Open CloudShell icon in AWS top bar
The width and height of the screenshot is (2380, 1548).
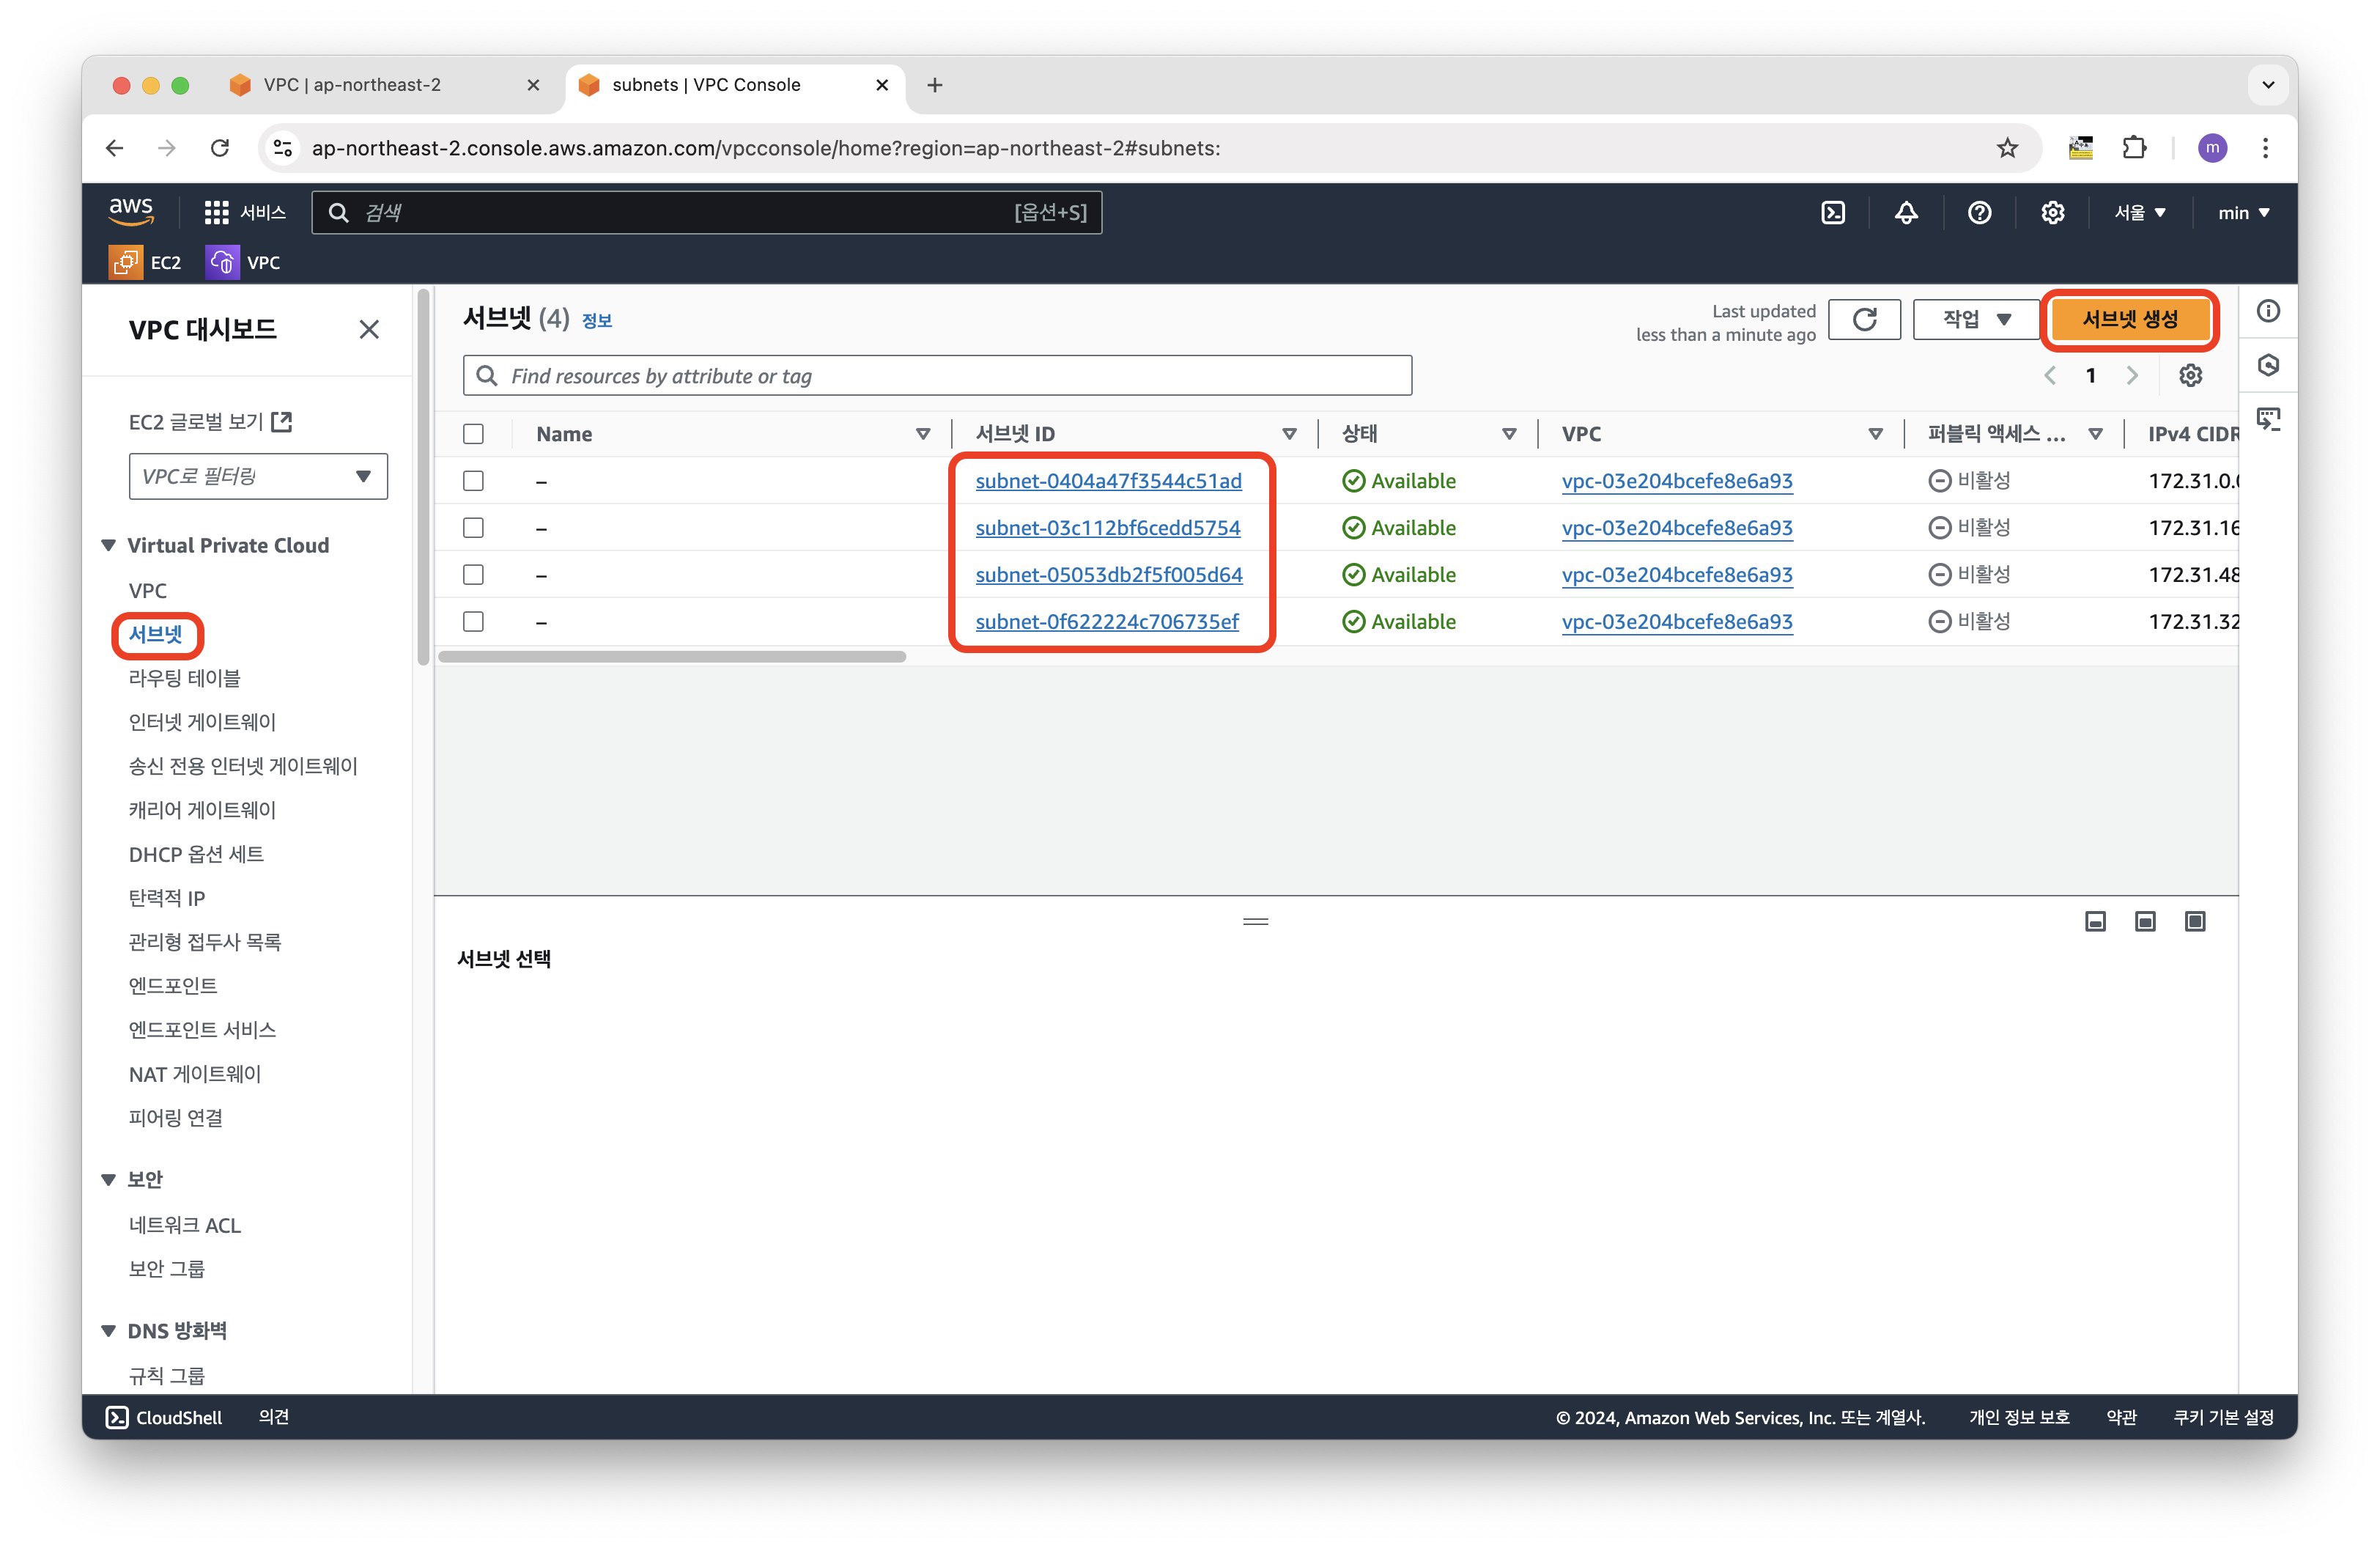coord(1833,212)
